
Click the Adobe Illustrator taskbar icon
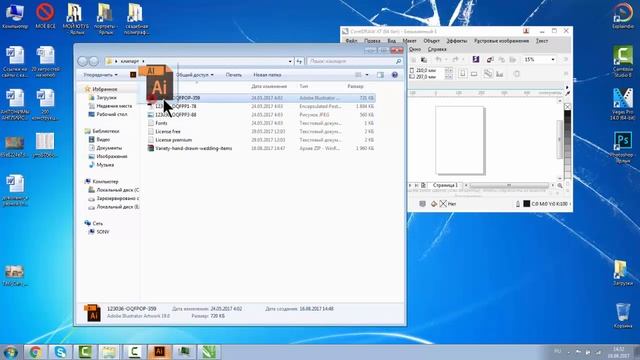click(x=159, y=352)
